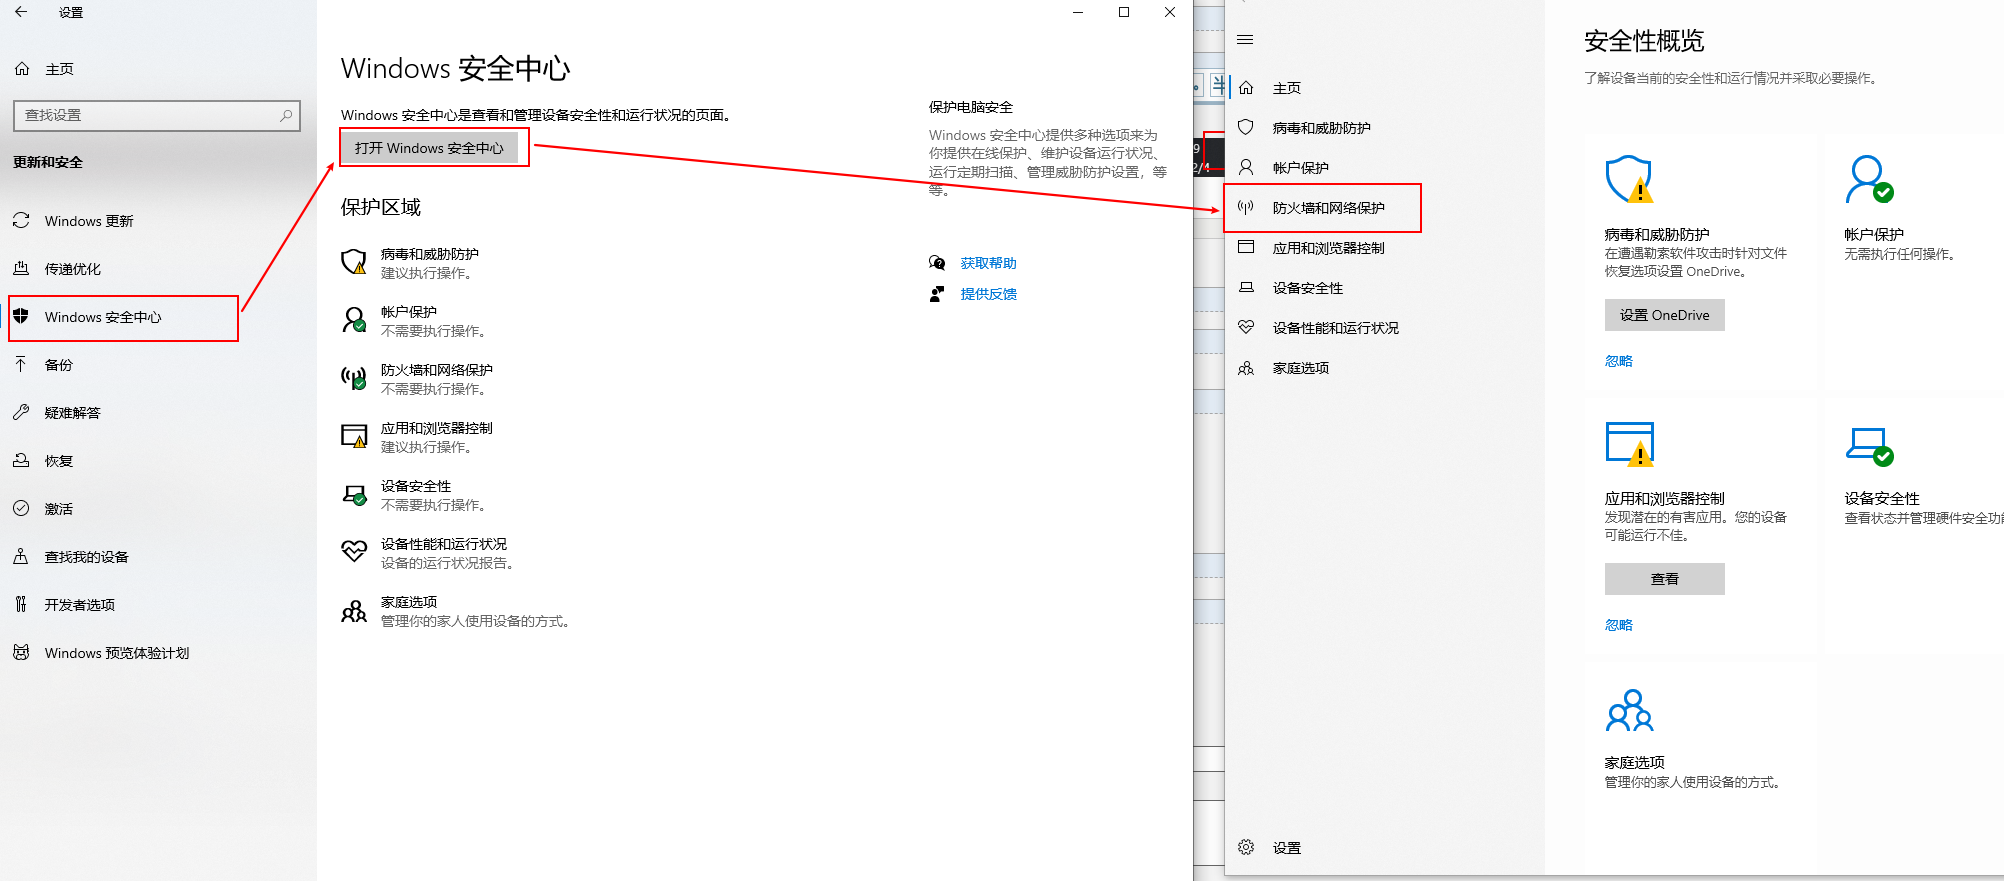Open 设备性能和运行状况 entry in protection areas list
Screen dimensions: 2004x881
tap(447, 553)
